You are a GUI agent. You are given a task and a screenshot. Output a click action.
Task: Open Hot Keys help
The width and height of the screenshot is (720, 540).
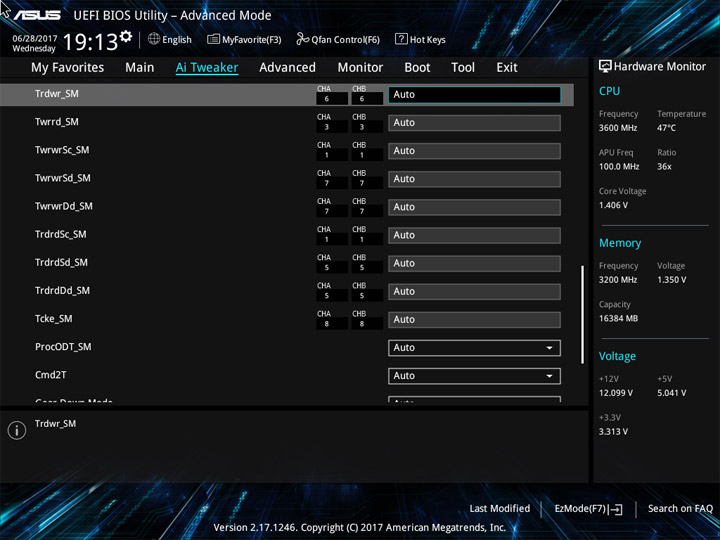(420, 39)
